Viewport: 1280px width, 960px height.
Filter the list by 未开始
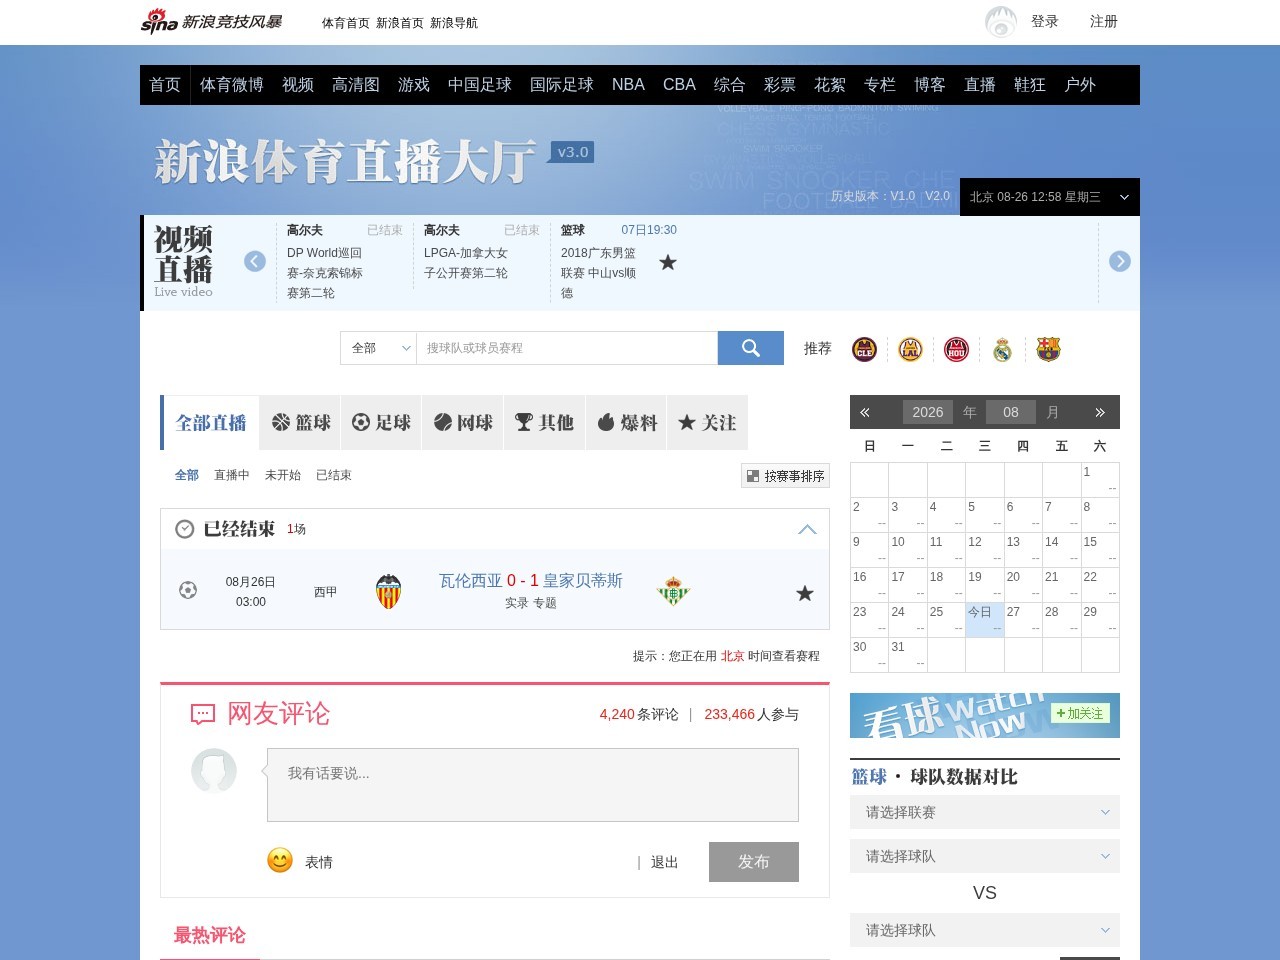coord(282,475)
